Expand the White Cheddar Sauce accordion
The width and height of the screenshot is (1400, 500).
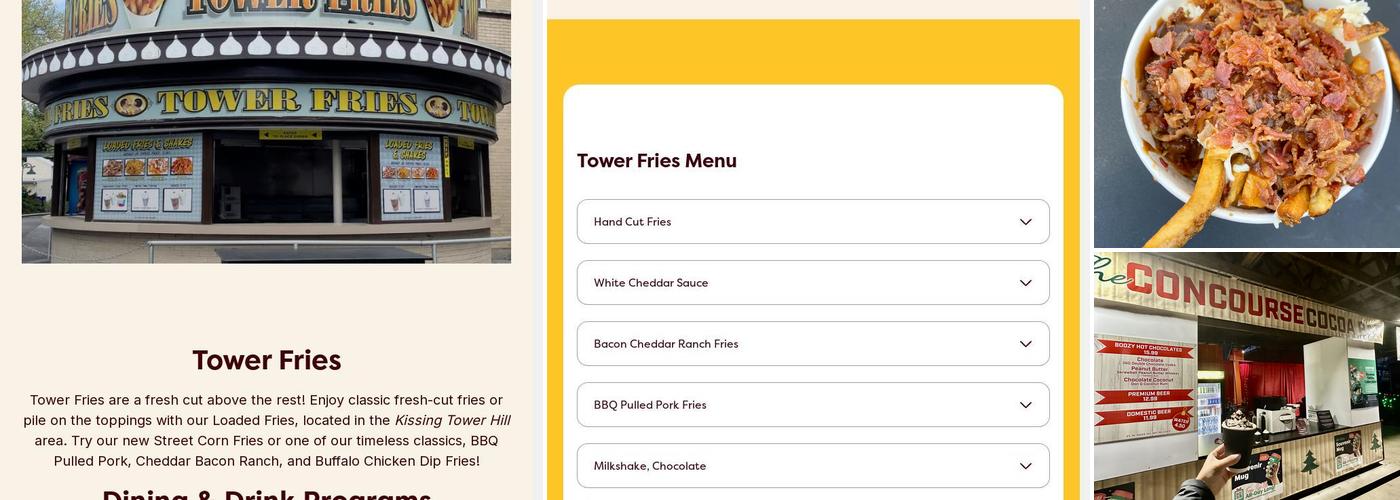[x=813, y=282]
